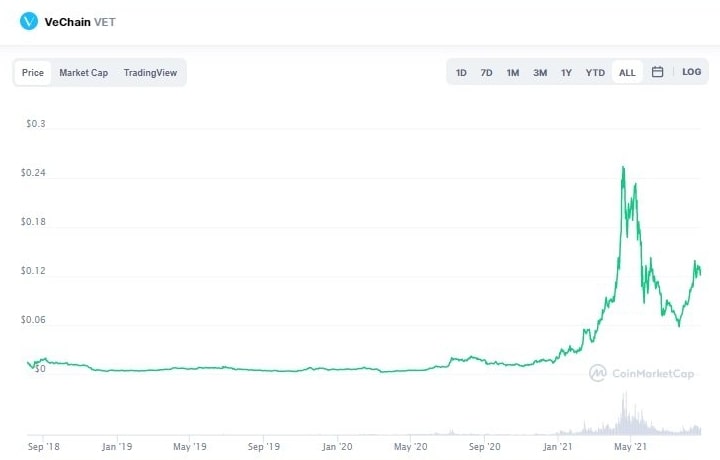Click the $0.3 price axis label
This screenshot has width=720, height=460.
coord(36,123)
